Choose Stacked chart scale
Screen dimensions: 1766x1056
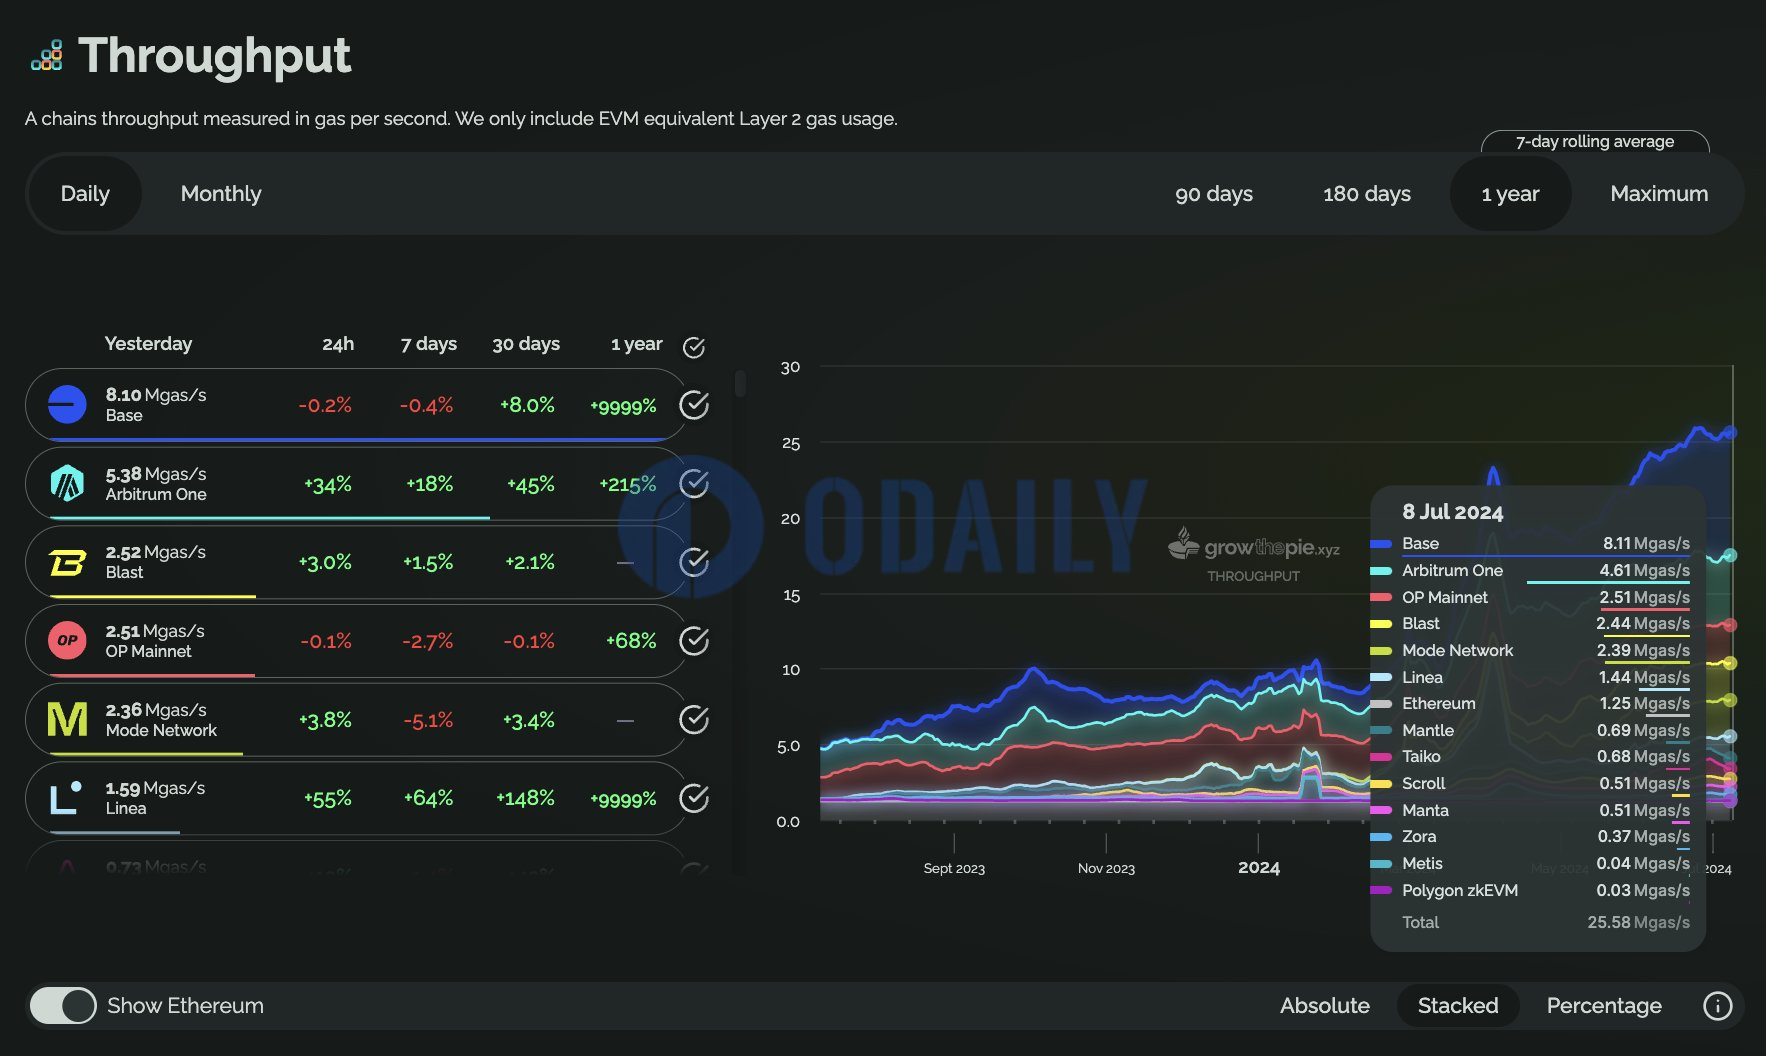point(1458,1006)
